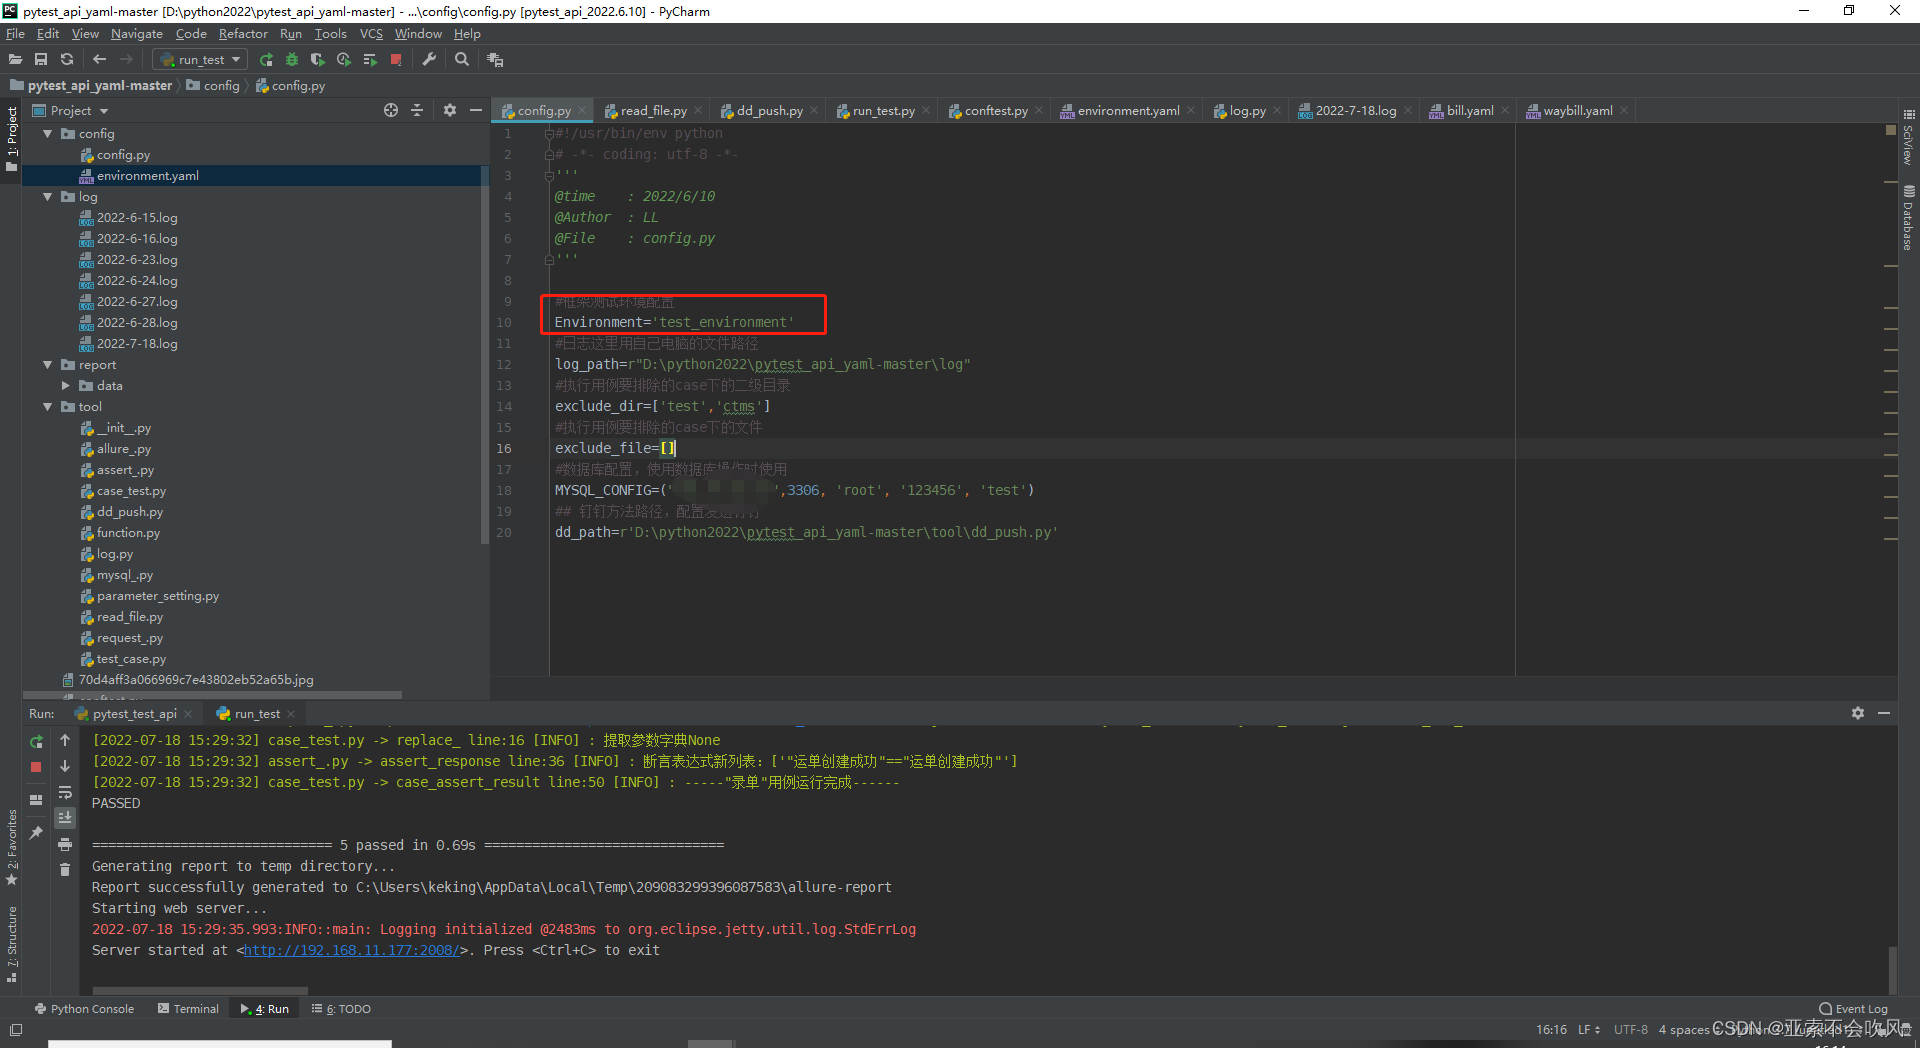Print the Run console output
1920x1048 pixels.
pos(65,844)
